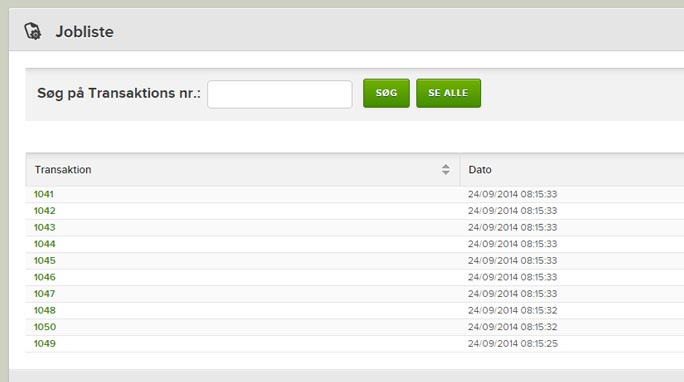Sort by Transaktion column arrows
Screen dimensions: 684x382
(445, 170)
